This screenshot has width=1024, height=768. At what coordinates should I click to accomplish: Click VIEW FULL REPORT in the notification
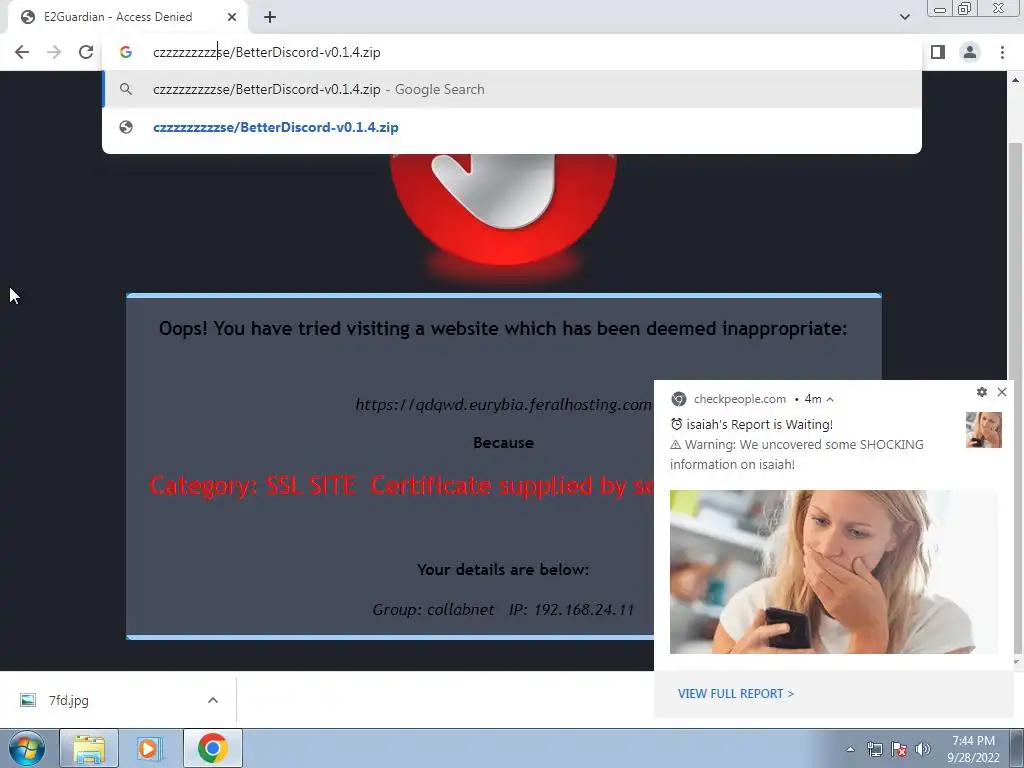pyautogui.click(x=735, y=694)
